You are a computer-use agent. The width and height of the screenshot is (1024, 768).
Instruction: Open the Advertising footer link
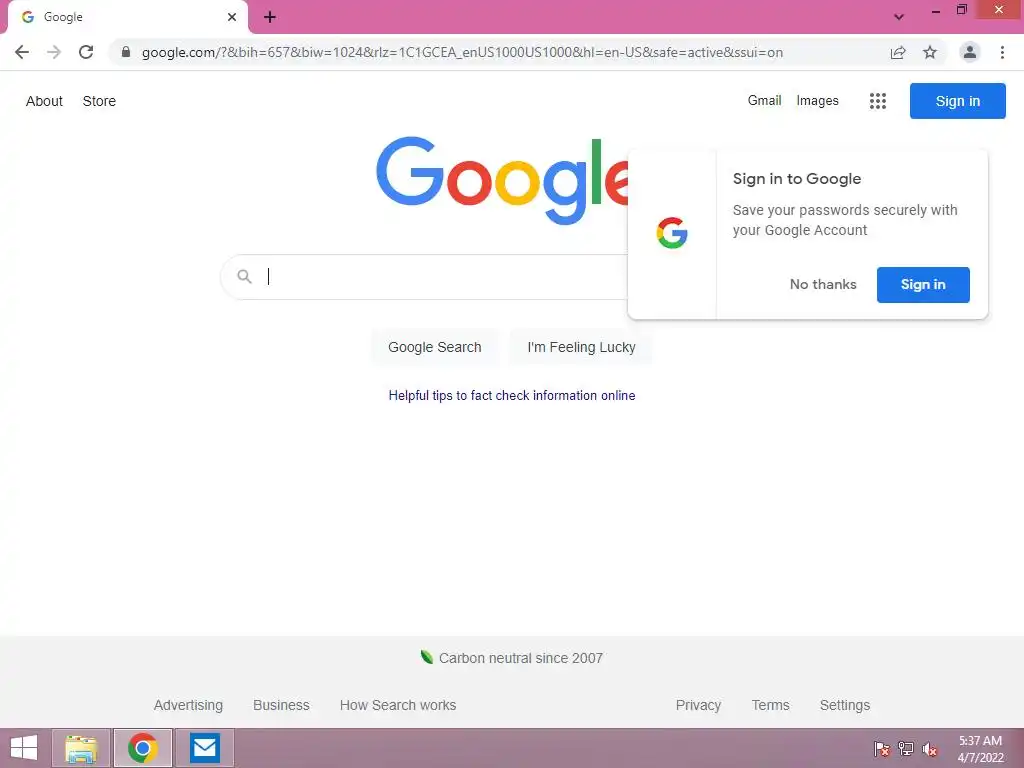188,705
